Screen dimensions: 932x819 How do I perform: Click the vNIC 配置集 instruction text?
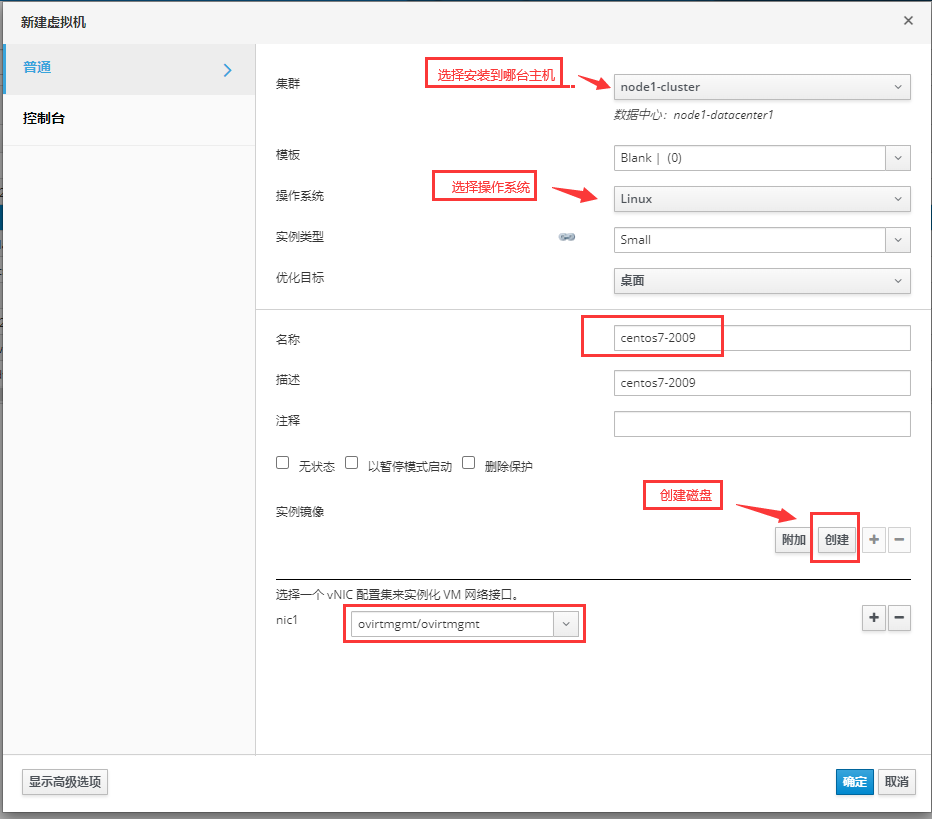pyautogui.click(x=398, y=594)
